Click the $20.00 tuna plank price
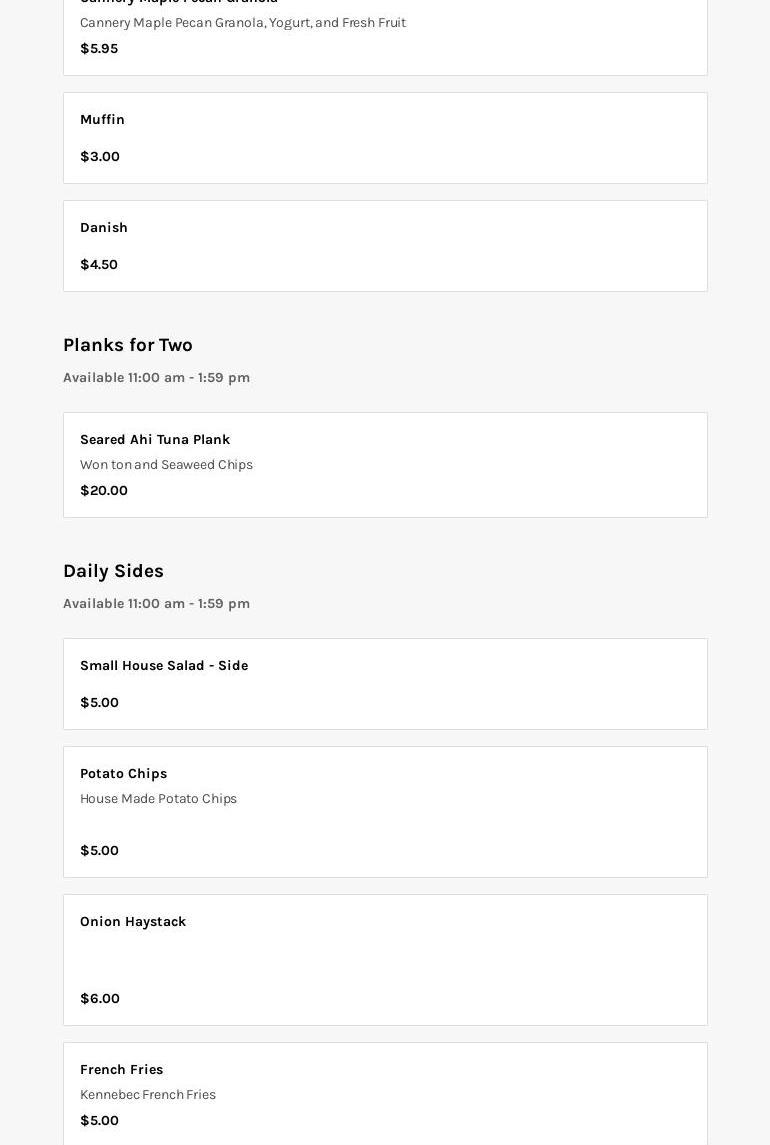770x1145 pixels. click(104, 491)
